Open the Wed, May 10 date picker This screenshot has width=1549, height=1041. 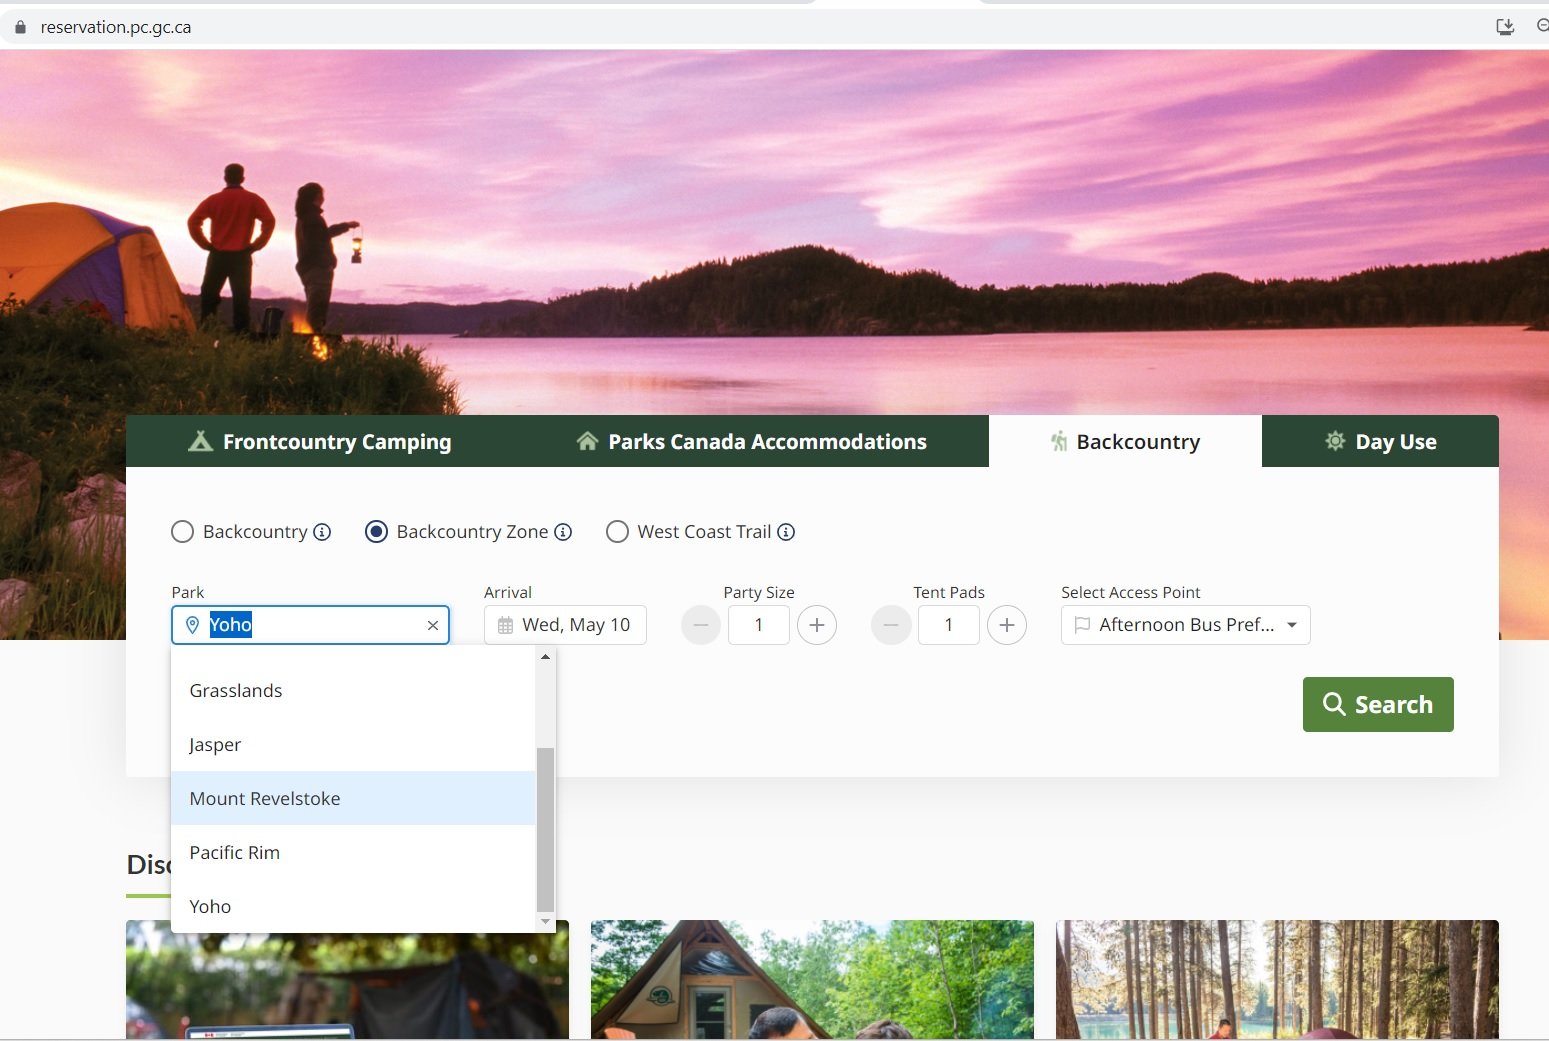[x=565, y=624]
